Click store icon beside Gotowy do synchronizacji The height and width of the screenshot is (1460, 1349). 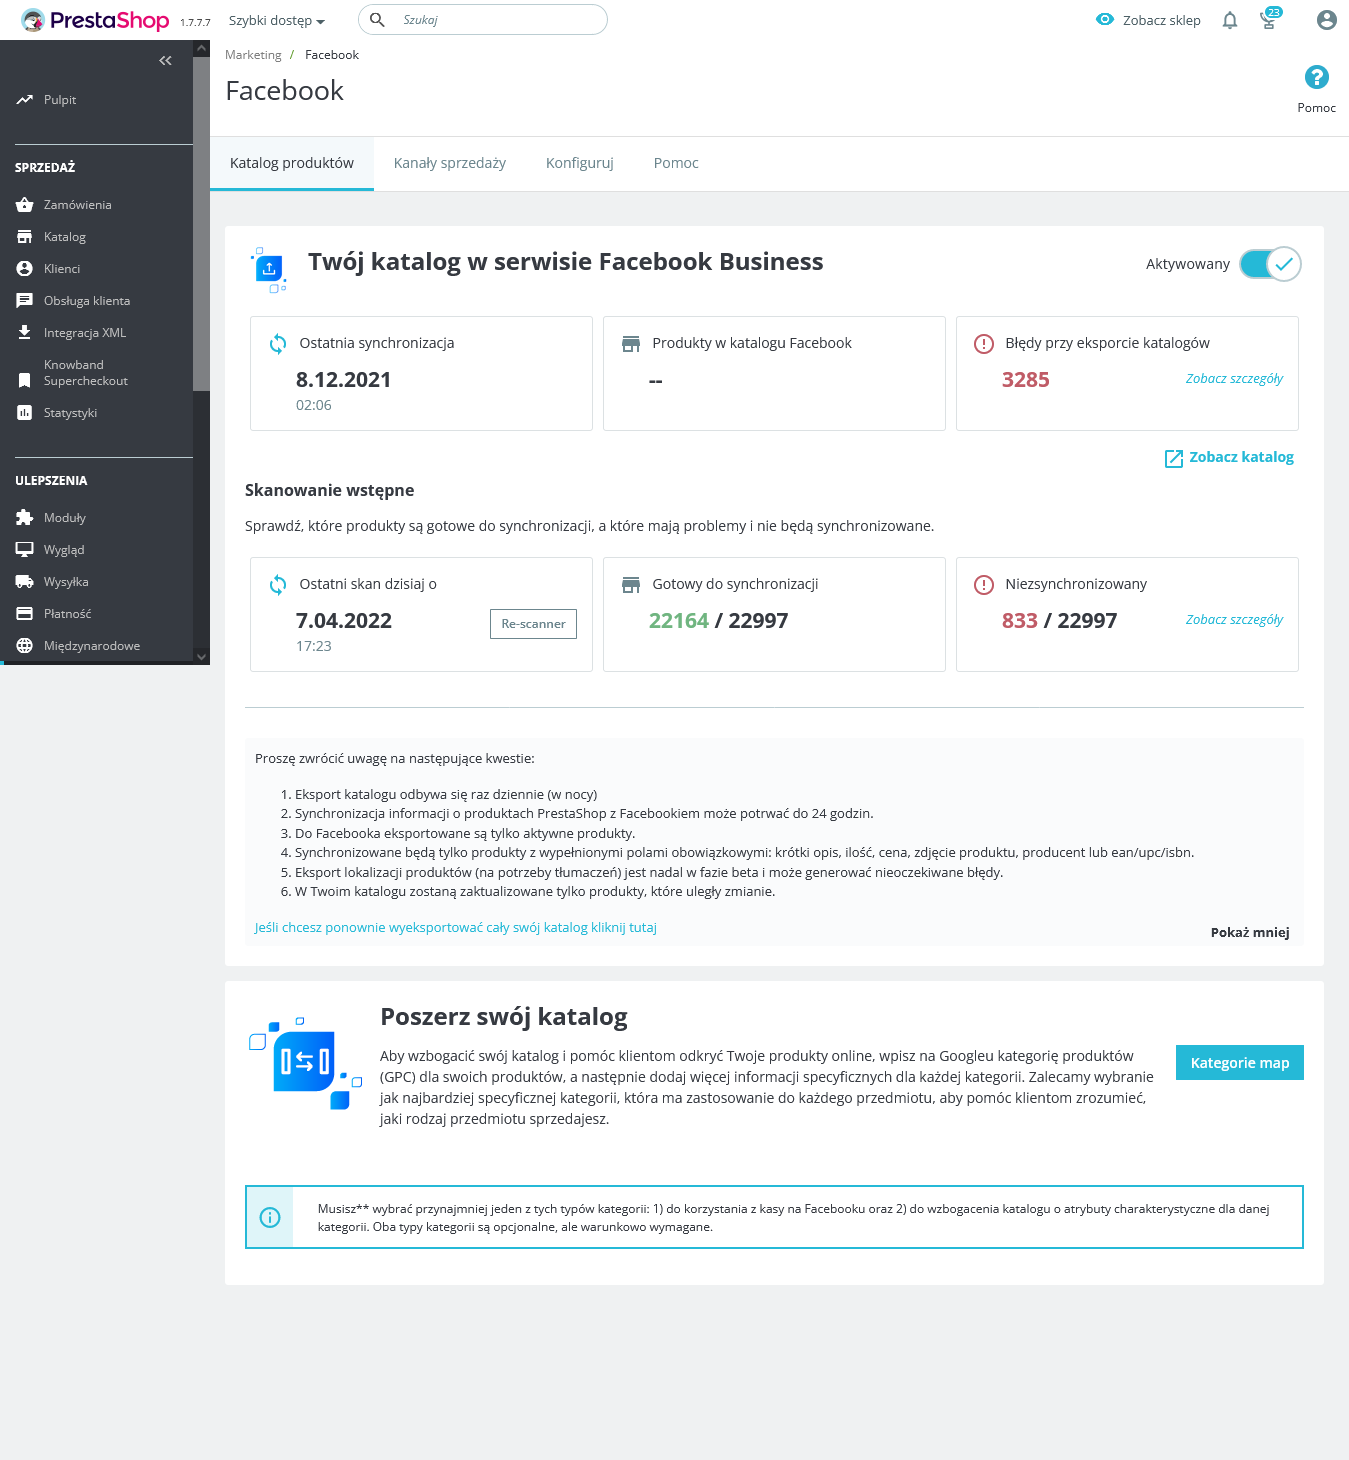631,585
